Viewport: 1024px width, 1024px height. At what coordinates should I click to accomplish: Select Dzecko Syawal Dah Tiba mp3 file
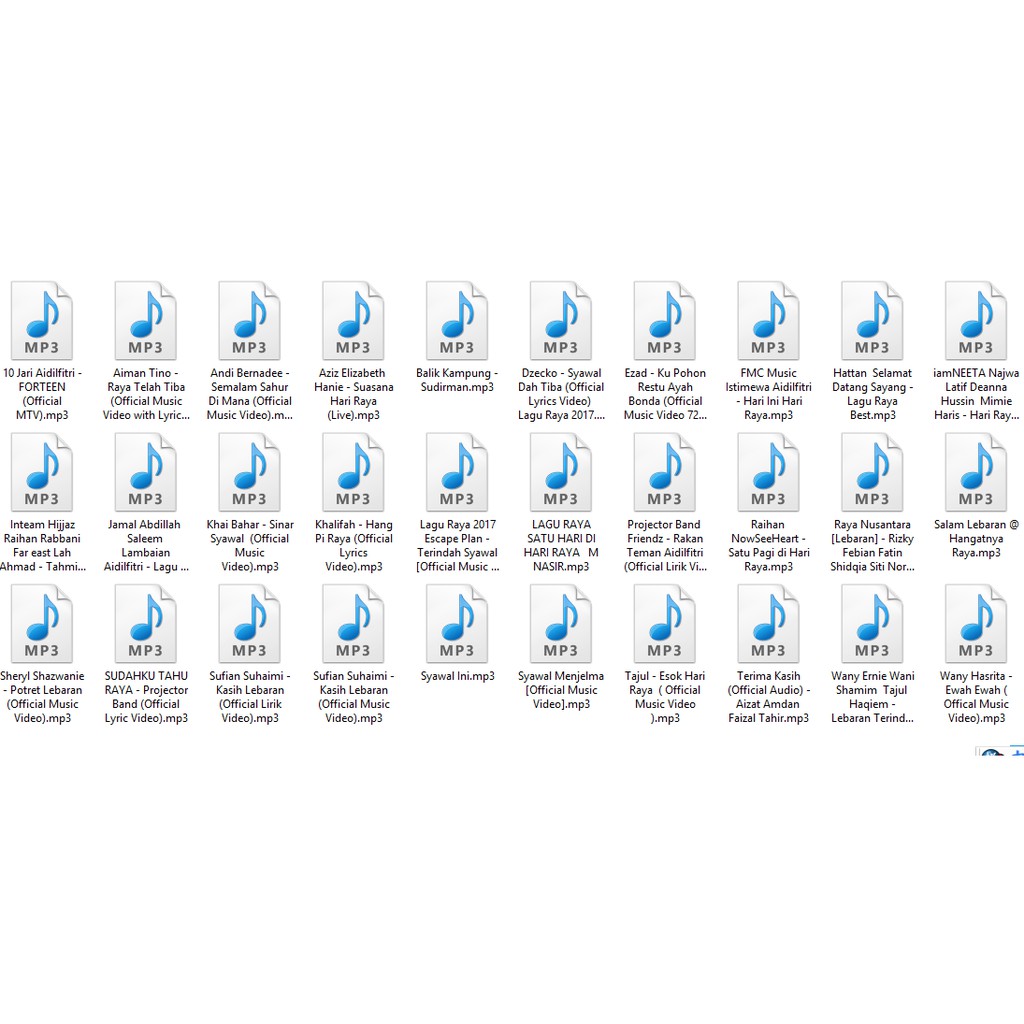(561, 321)
